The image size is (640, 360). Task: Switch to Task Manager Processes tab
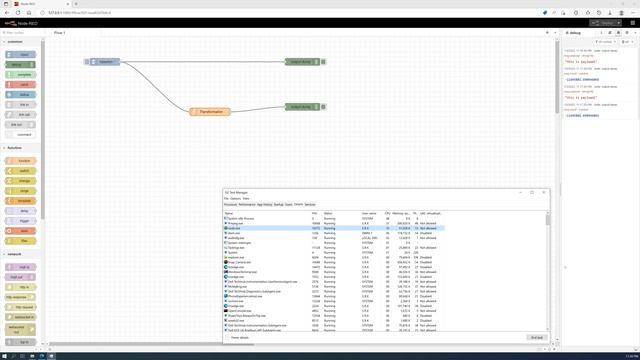[x=231, y=204]
